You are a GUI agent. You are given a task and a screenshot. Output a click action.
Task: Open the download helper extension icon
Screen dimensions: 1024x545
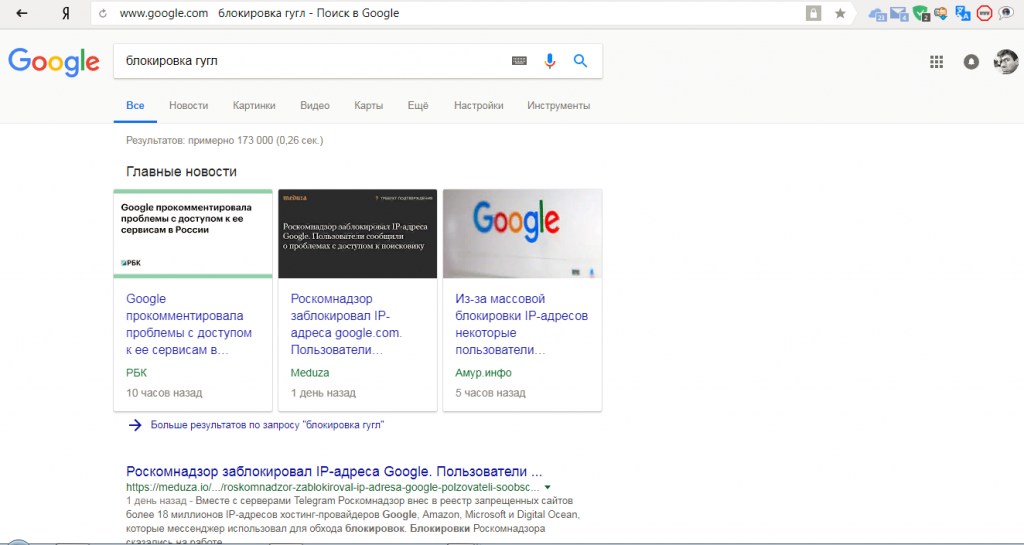pos(941,13)
